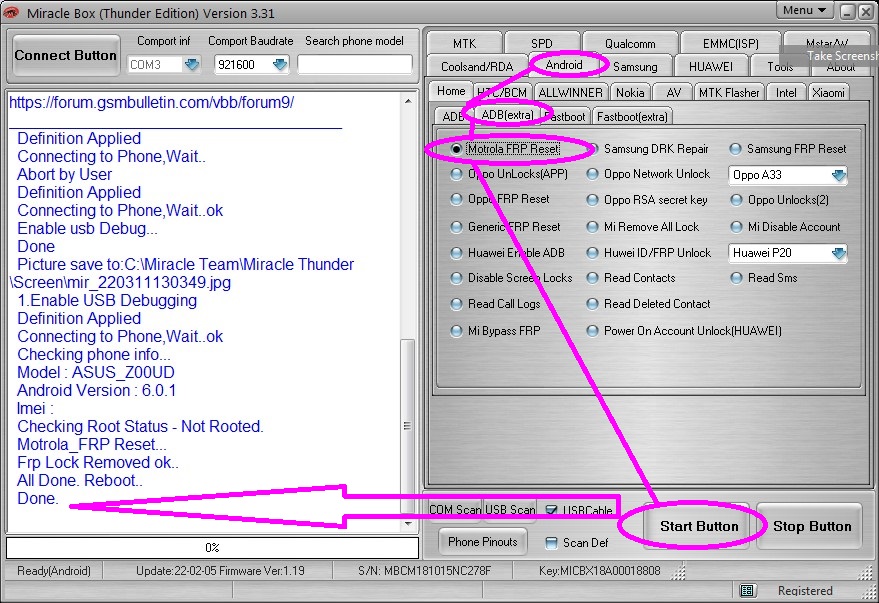The width and height of the screenshot is (879, 603).
Task: Expand the Oppo A33 model dropdown
Action: point(838,175)
